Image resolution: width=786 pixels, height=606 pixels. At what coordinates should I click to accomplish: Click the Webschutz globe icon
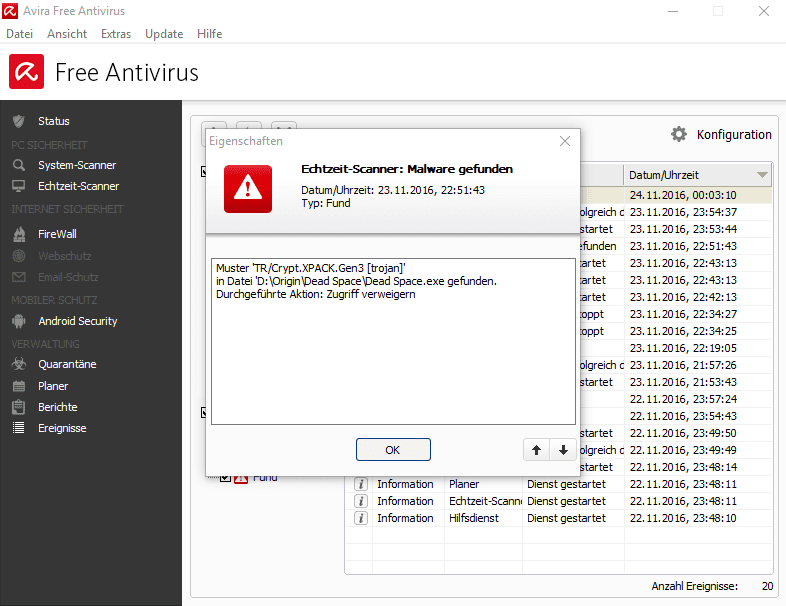[x=19, y=256]
